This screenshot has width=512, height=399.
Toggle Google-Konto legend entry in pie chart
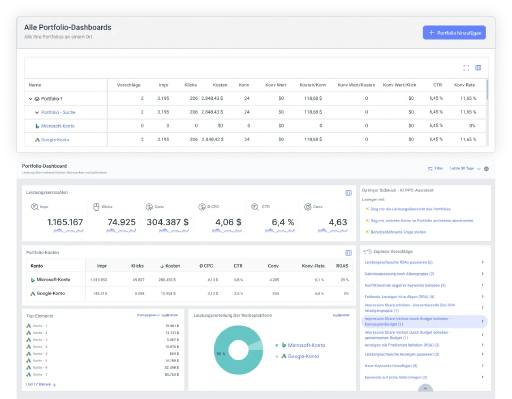300,356
